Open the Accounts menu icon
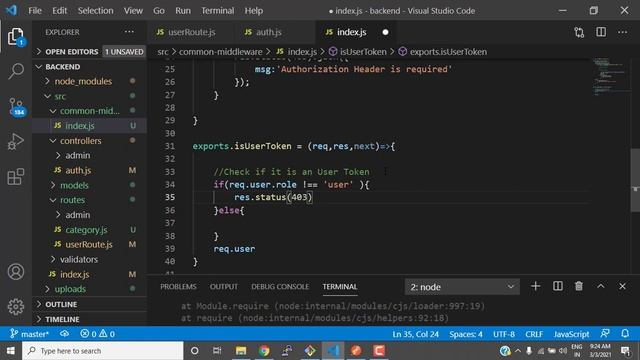 click(16, 272)
